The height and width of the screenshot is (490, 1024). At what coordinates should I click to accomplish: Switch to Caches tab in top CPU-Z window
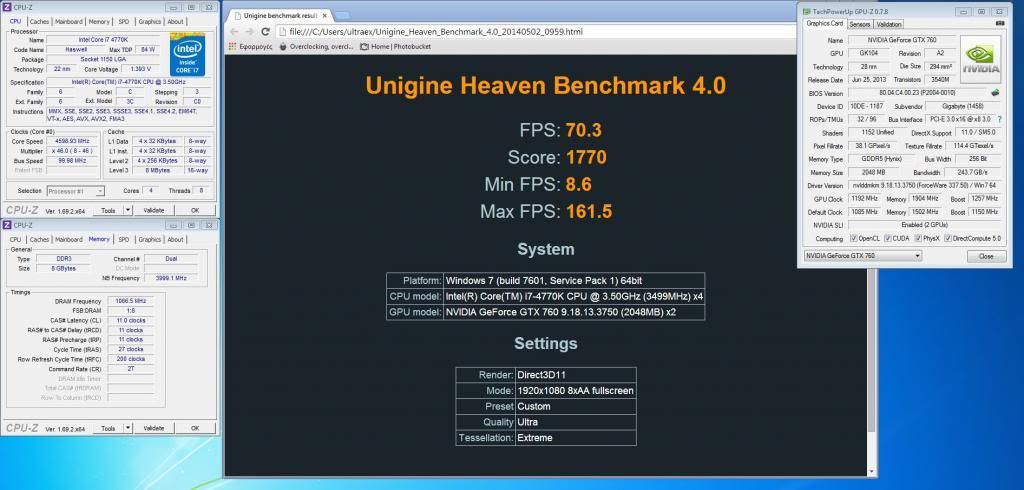pyautogui.click(x=39, y=21)
